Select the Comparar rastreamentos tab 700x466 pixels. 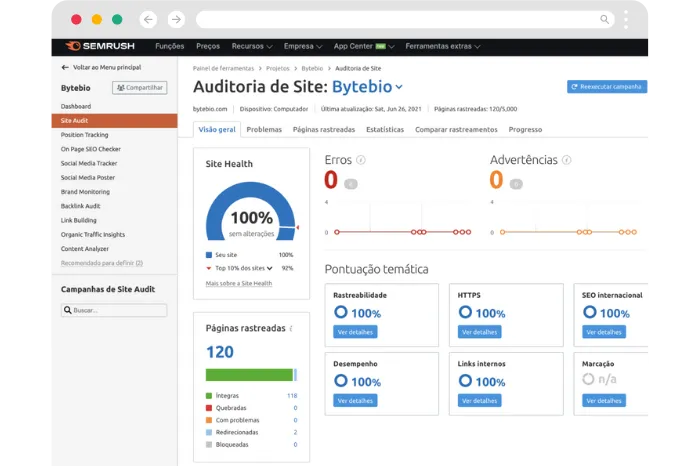[456, 129]
